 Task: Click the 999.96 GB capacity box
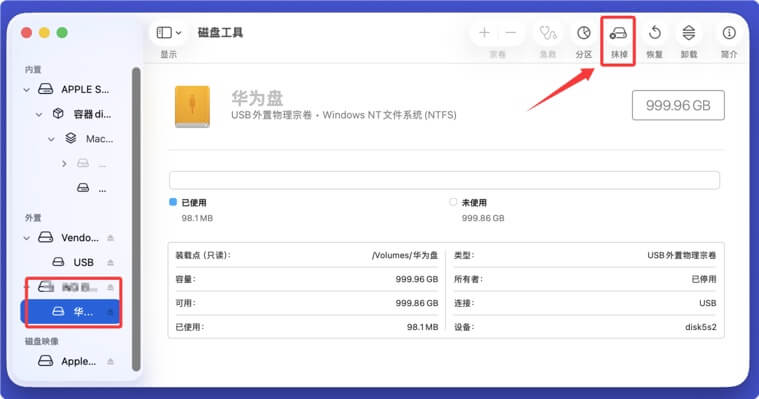(678, 105)
